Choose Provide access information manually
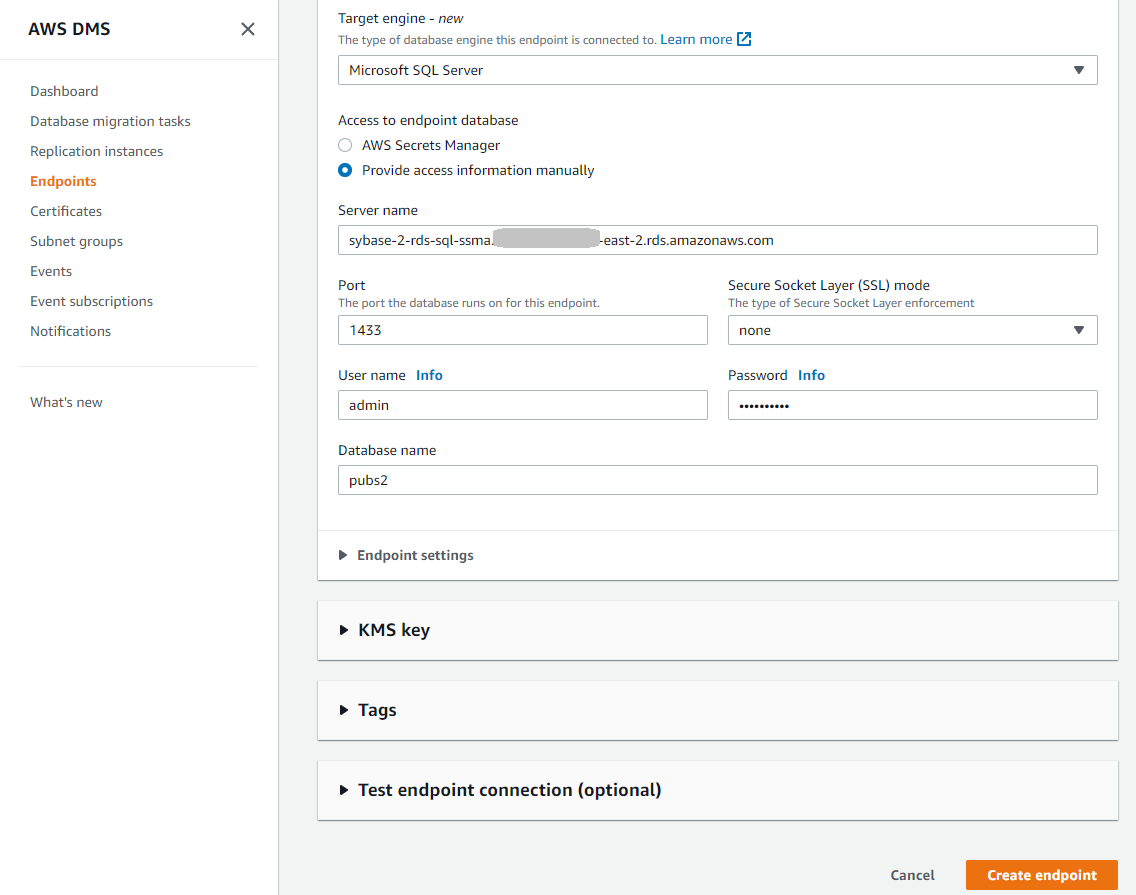 [345, 170]
